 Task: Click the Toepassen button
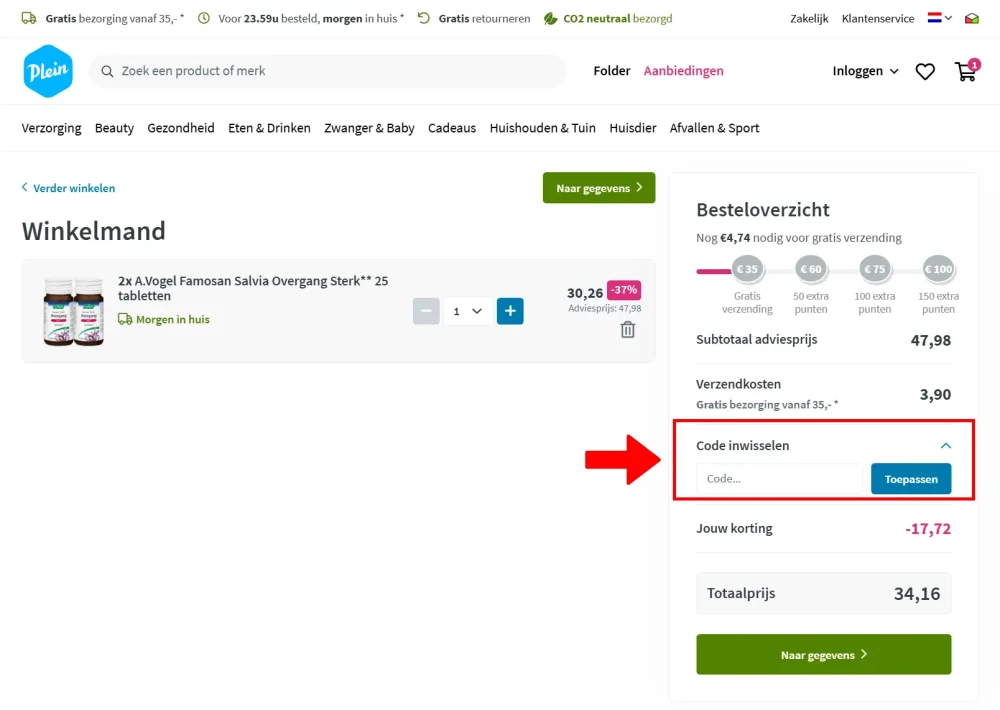coord(911,479)
